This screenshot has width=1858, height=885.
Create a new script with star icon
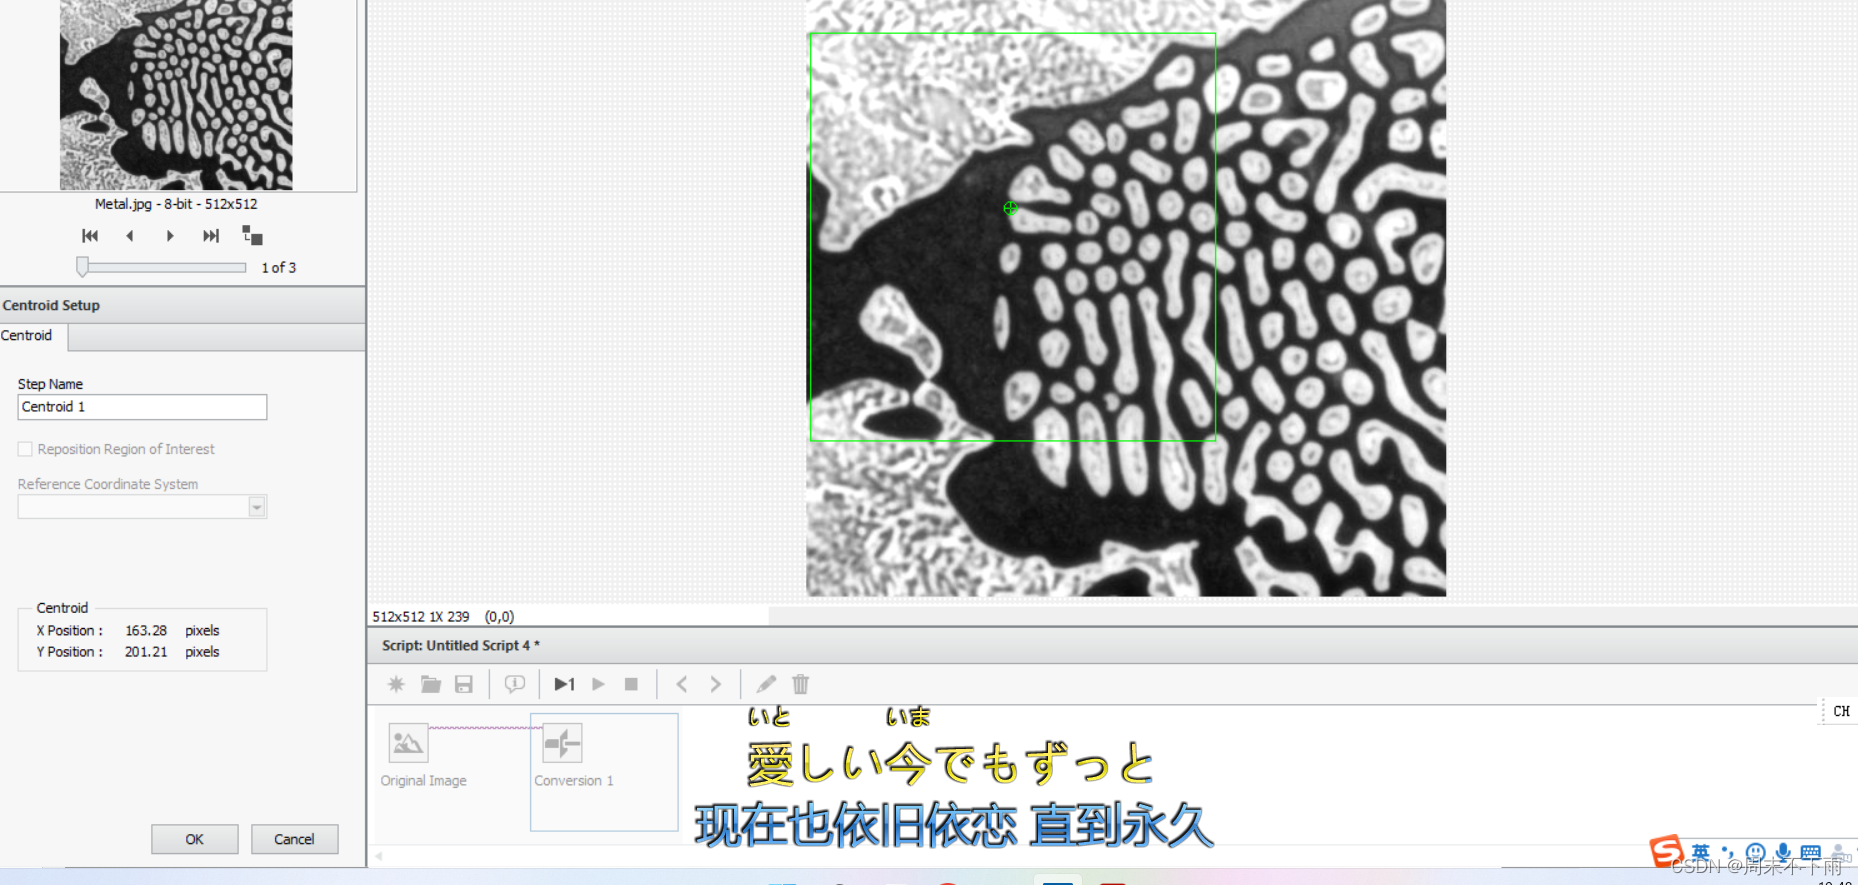pyautogui.click(x=396, y=684)
